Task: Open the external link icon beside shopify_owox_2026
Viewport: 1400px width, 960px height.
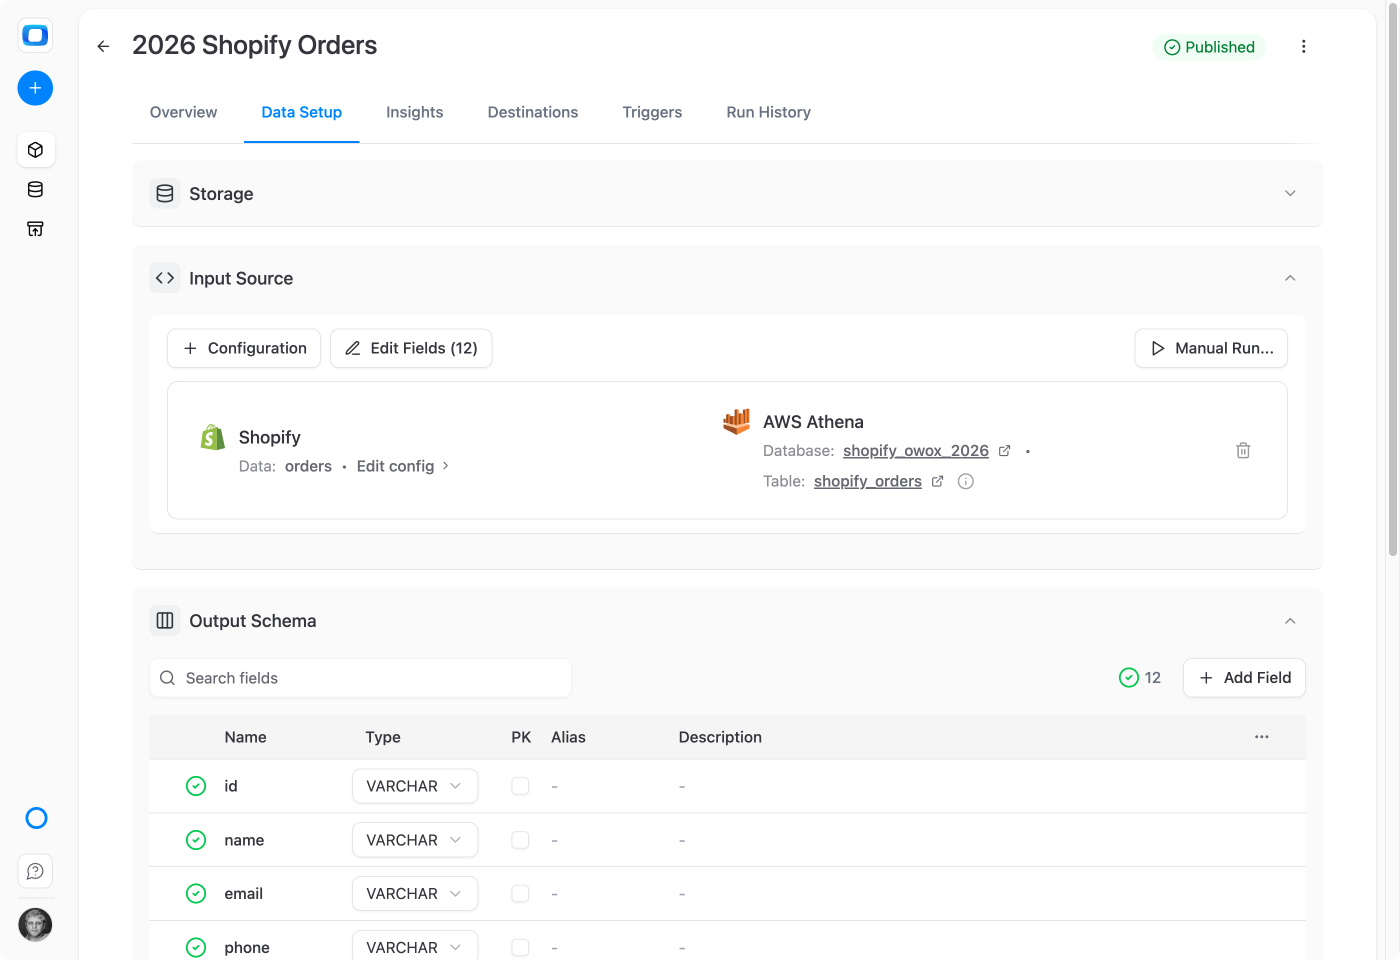Action: pos(1004,451)
